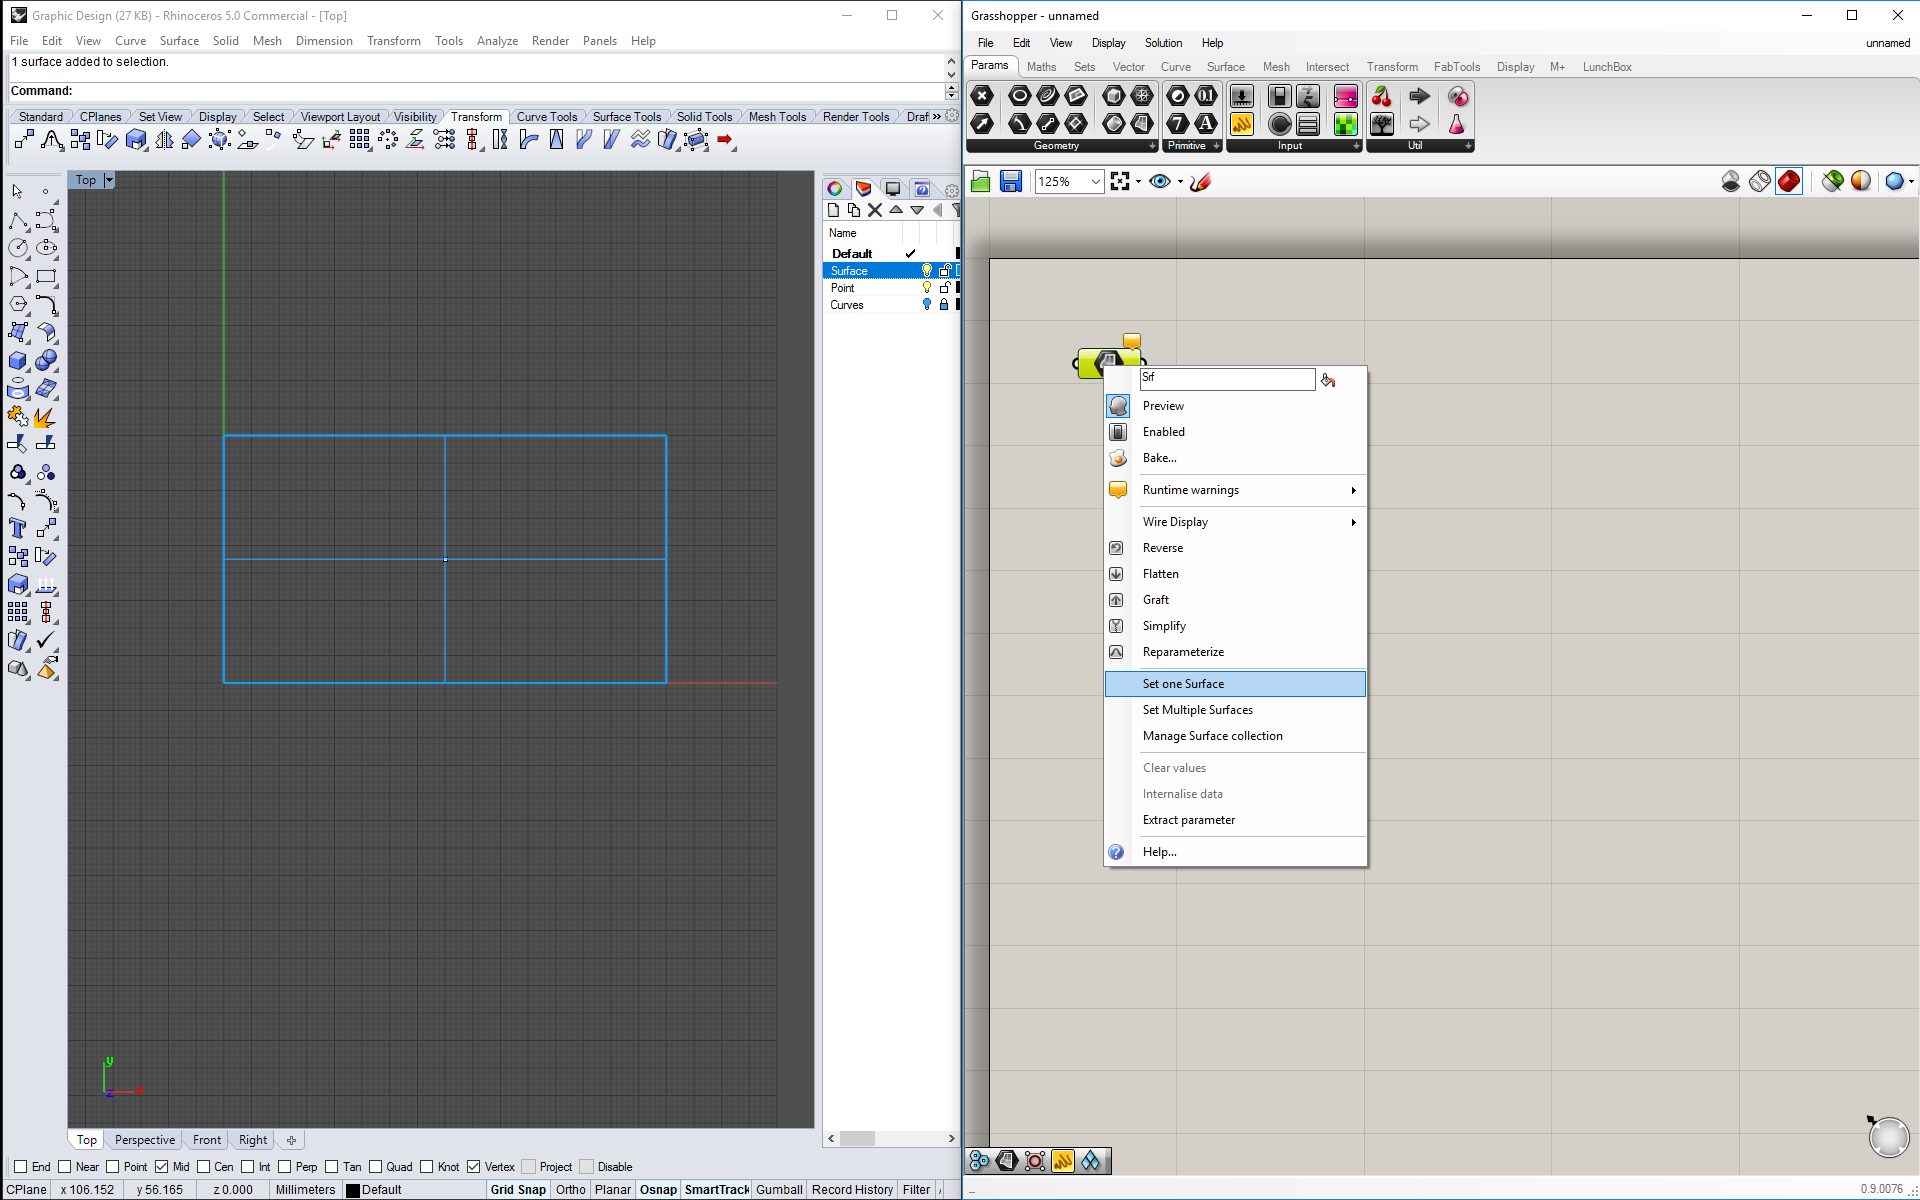
Task: Click the Surface layer color swatch
Action: [x=957, y=271]
